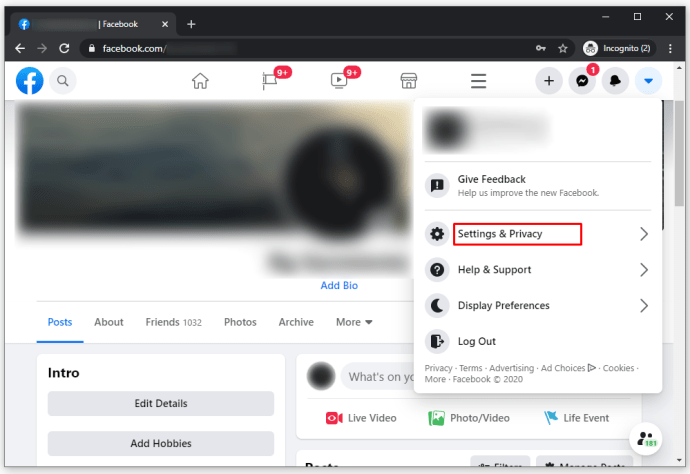Open Display Preferences menu entry
690x474 pixels.
[x=537, y=305]
